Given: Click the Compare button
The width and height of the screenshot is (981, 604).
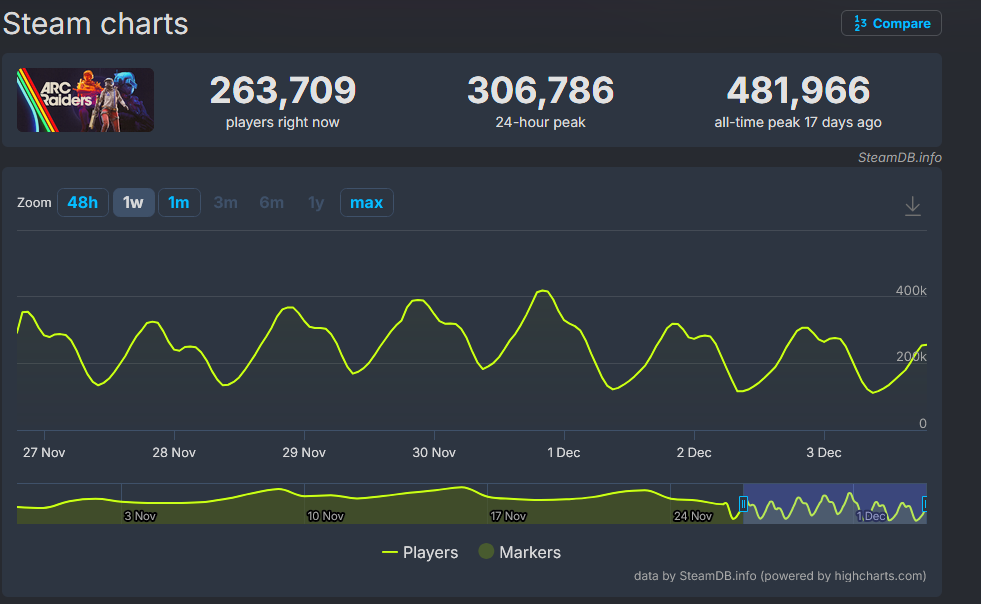Looking at the screenshot, I should [891, 23].
